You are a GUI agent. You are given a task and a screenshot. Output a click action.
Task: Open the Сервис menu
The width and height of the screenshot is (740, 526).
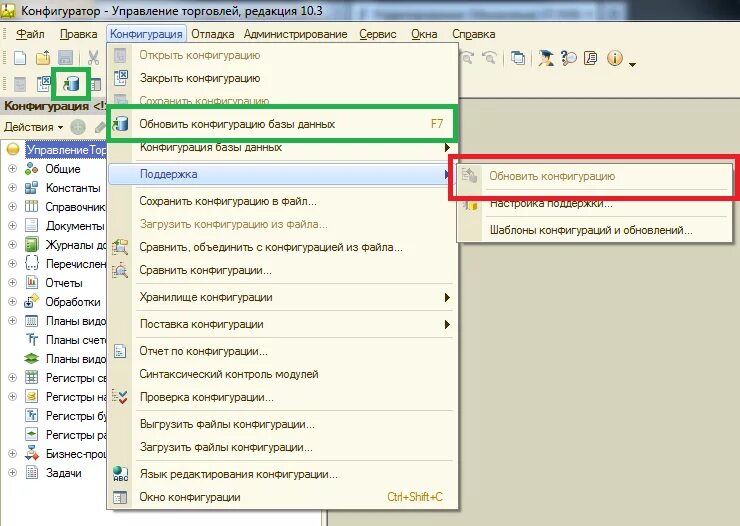pyautogui.click(x=378, y=34)
